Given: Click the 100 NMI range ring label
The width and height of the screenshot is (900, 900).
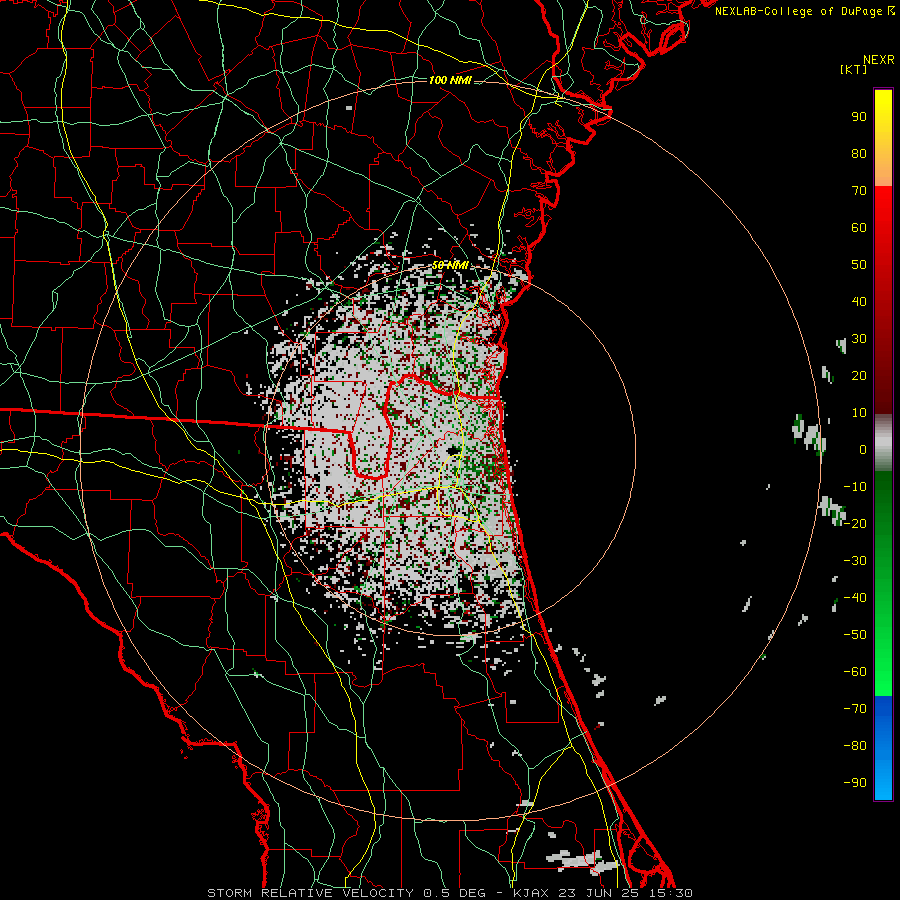Looking at the screenshot, I should point(450,80).
